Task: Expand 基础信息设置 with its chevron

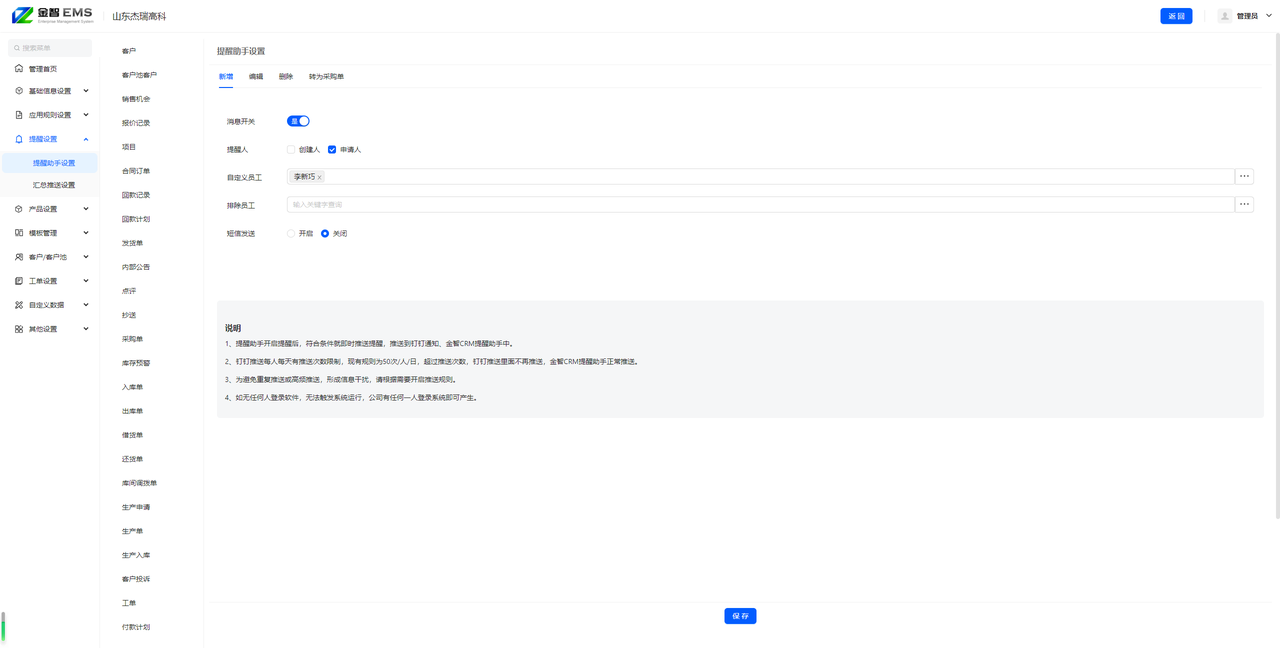Action: pyautogui.click(x=86, y=91)
